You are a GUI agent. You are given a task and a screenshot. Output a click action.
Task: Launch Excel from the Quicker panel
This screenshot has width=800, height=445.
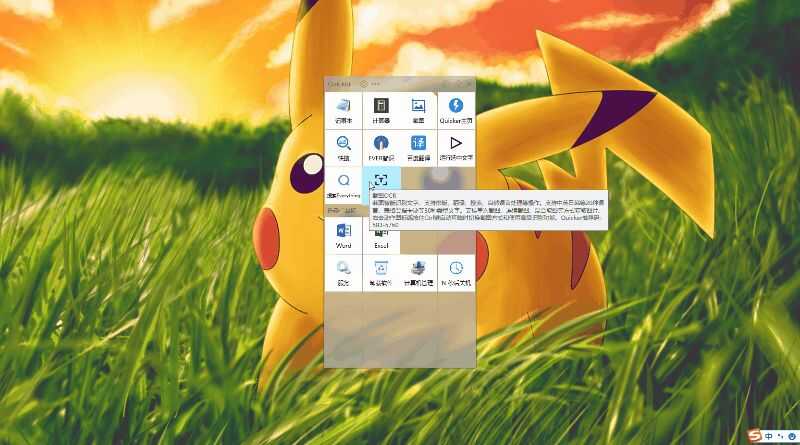381,240
